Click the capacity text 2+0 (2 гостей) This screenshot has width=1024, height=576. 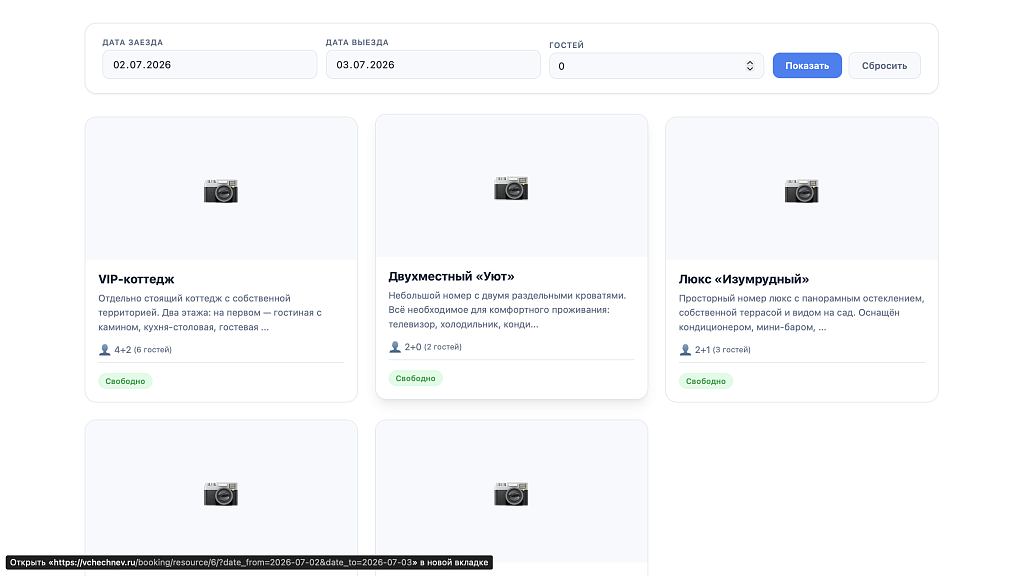click(x=433, y=347)
